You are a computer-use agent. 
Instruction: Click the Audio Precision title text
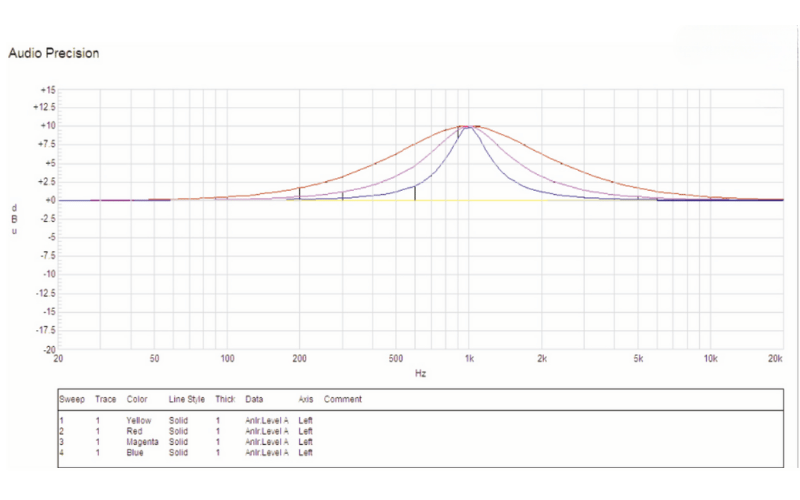pos(54,53)
